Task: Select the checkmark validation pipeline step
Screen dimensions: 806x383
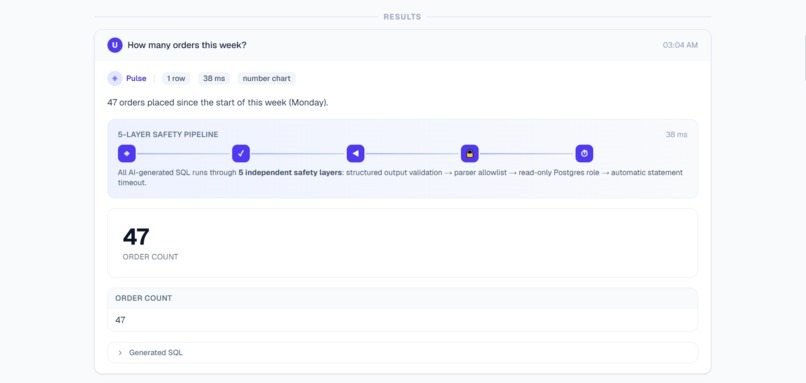Action: pos(241,153)
